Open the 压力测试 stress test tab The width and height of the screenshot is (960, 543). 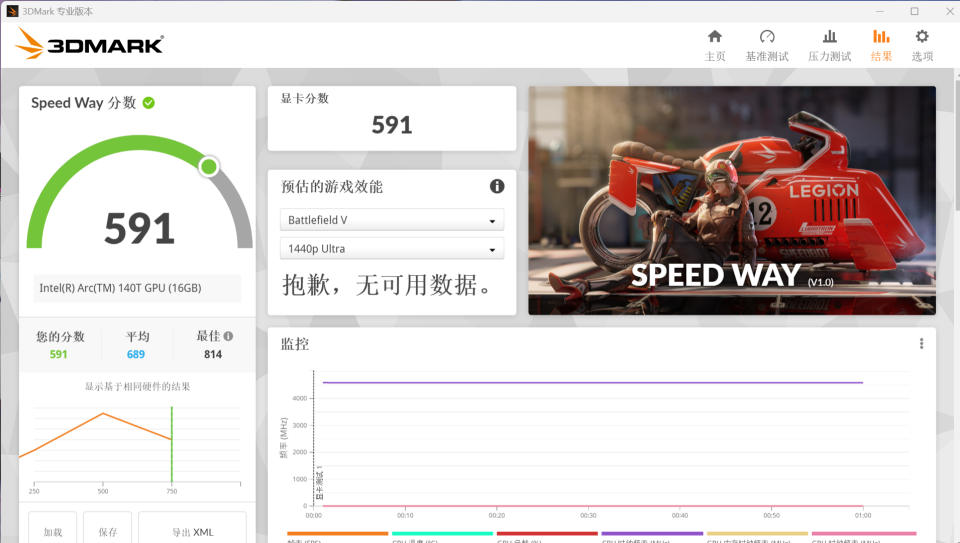[829, 46]
